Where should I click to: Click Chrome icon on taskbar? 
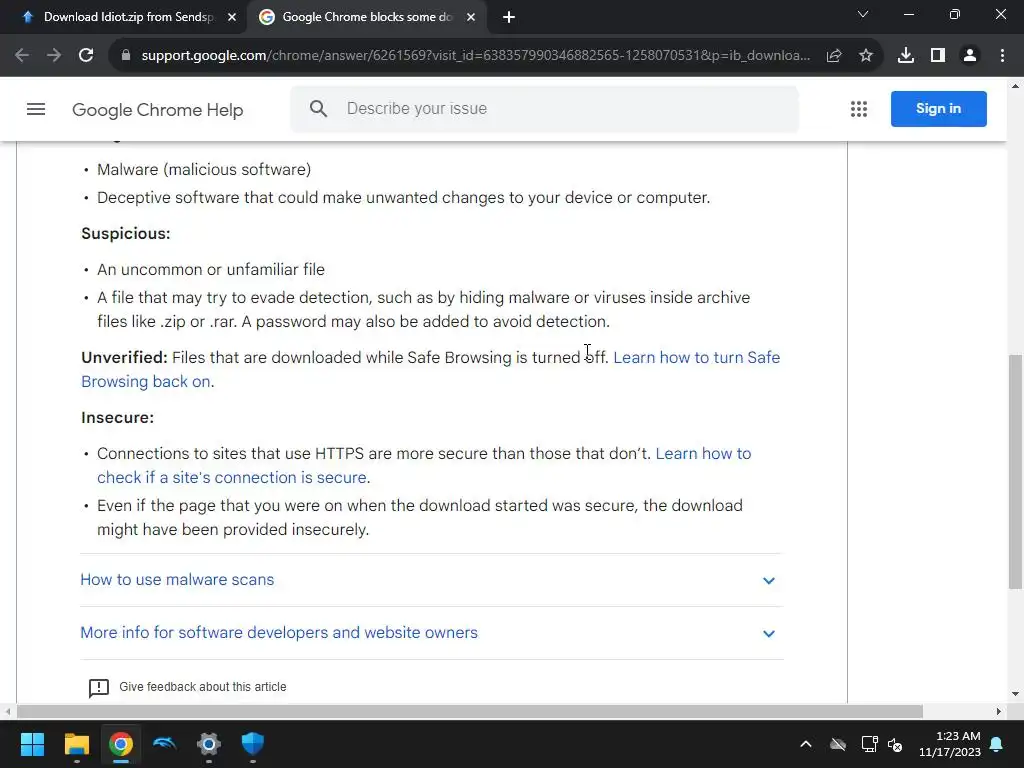[121, 744]
